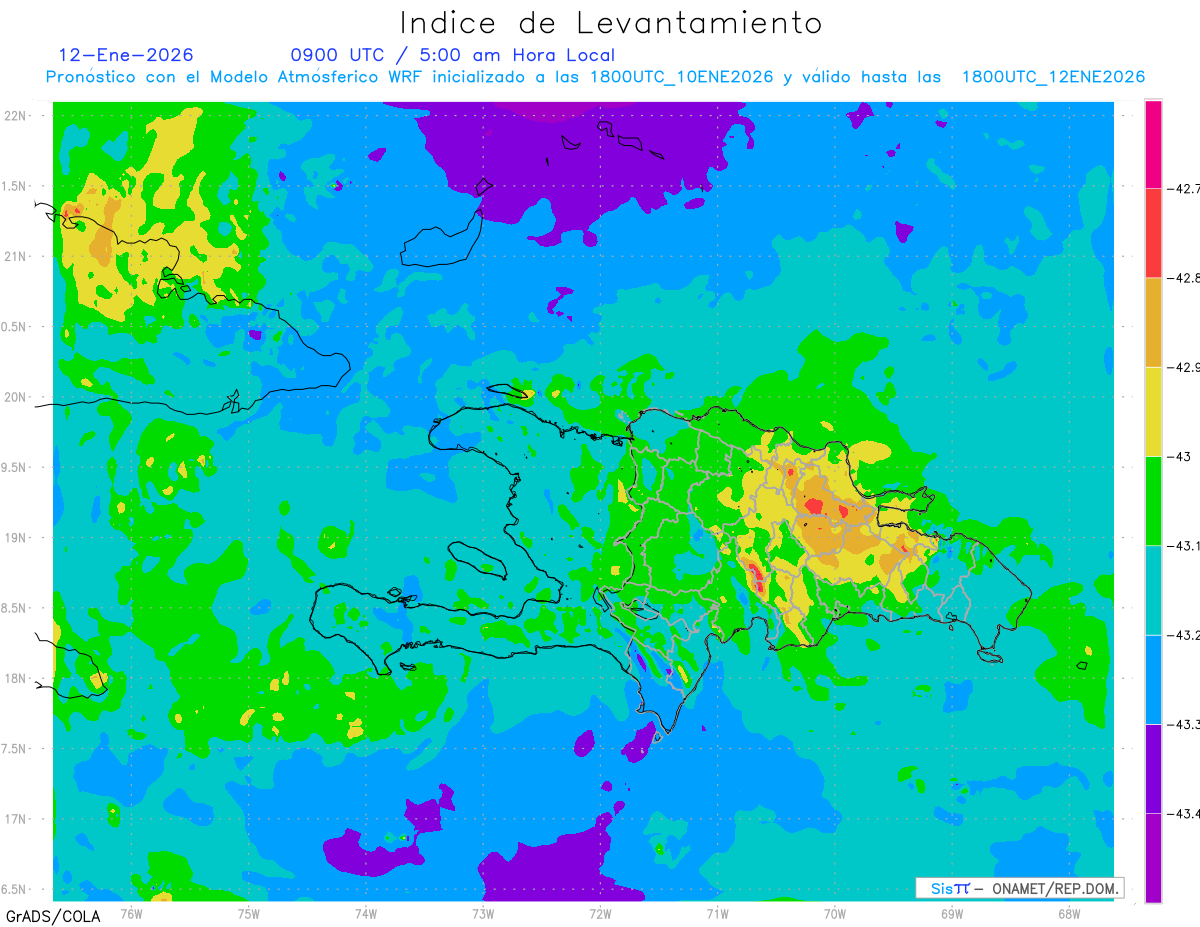Screen dimensions: 1200x927
Task: Click the '-43.1' legend value
Action: coord(1183,546)
